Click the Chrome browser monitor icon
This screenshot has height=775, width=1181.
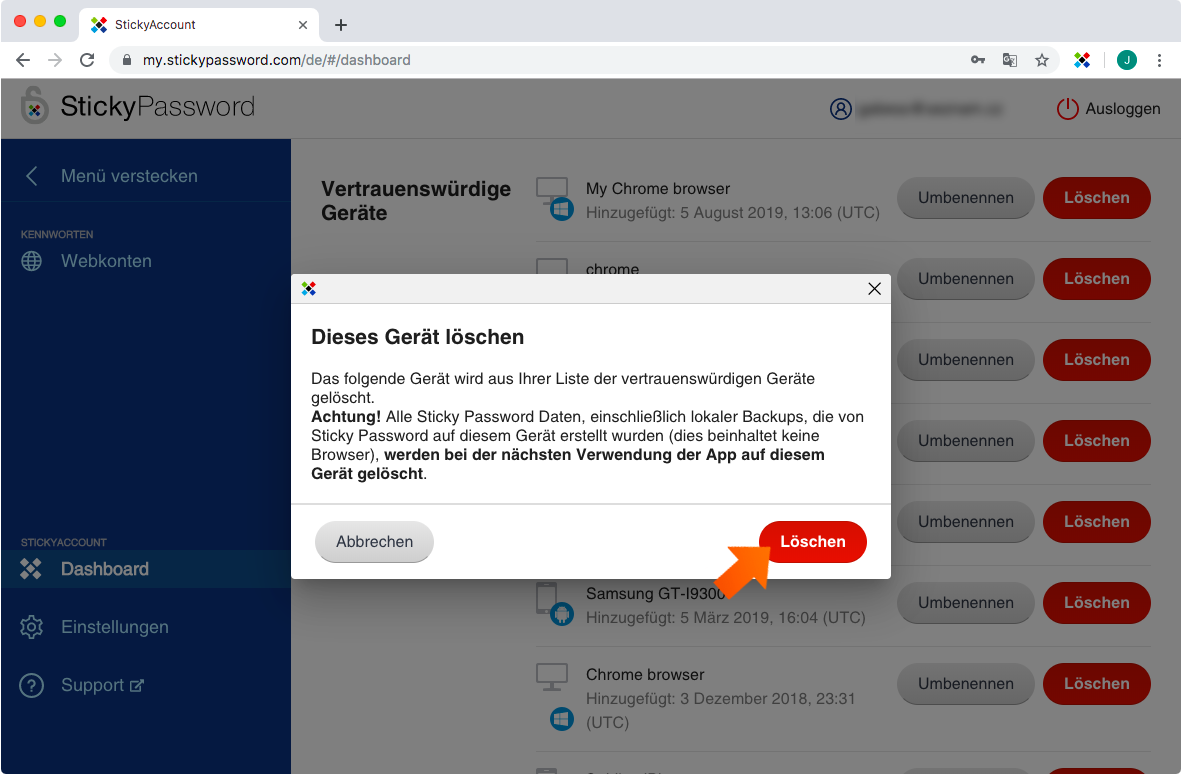(552, 677)
